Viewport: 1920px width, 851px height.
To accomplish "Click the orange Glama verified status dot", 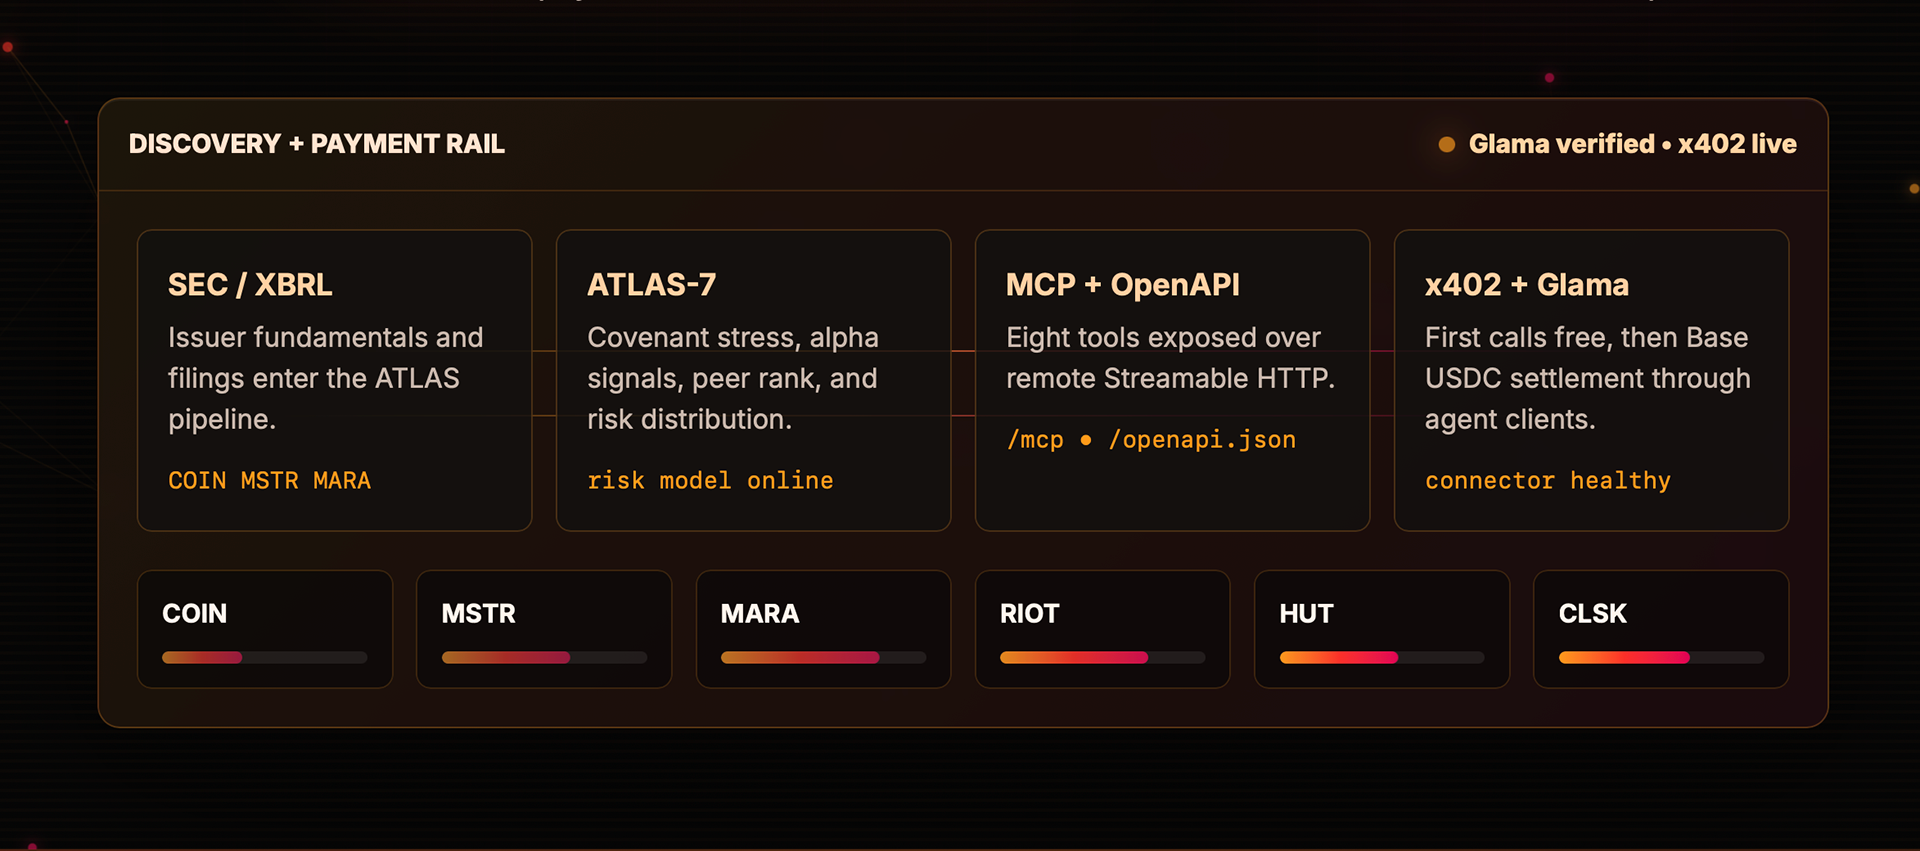I will [x=1446, y=144].
